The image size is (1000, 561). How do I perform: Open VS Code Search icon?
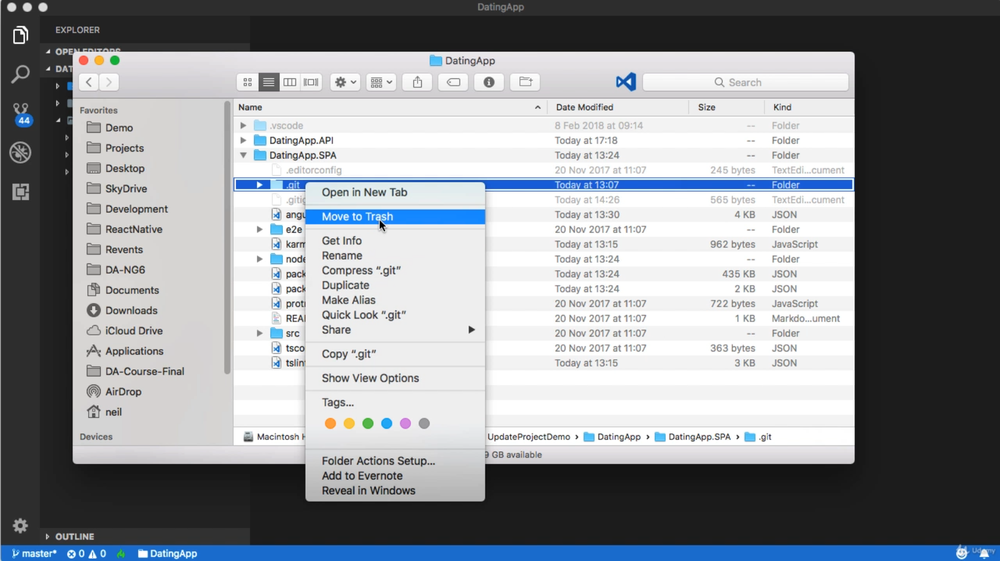(x=20, y=74)
